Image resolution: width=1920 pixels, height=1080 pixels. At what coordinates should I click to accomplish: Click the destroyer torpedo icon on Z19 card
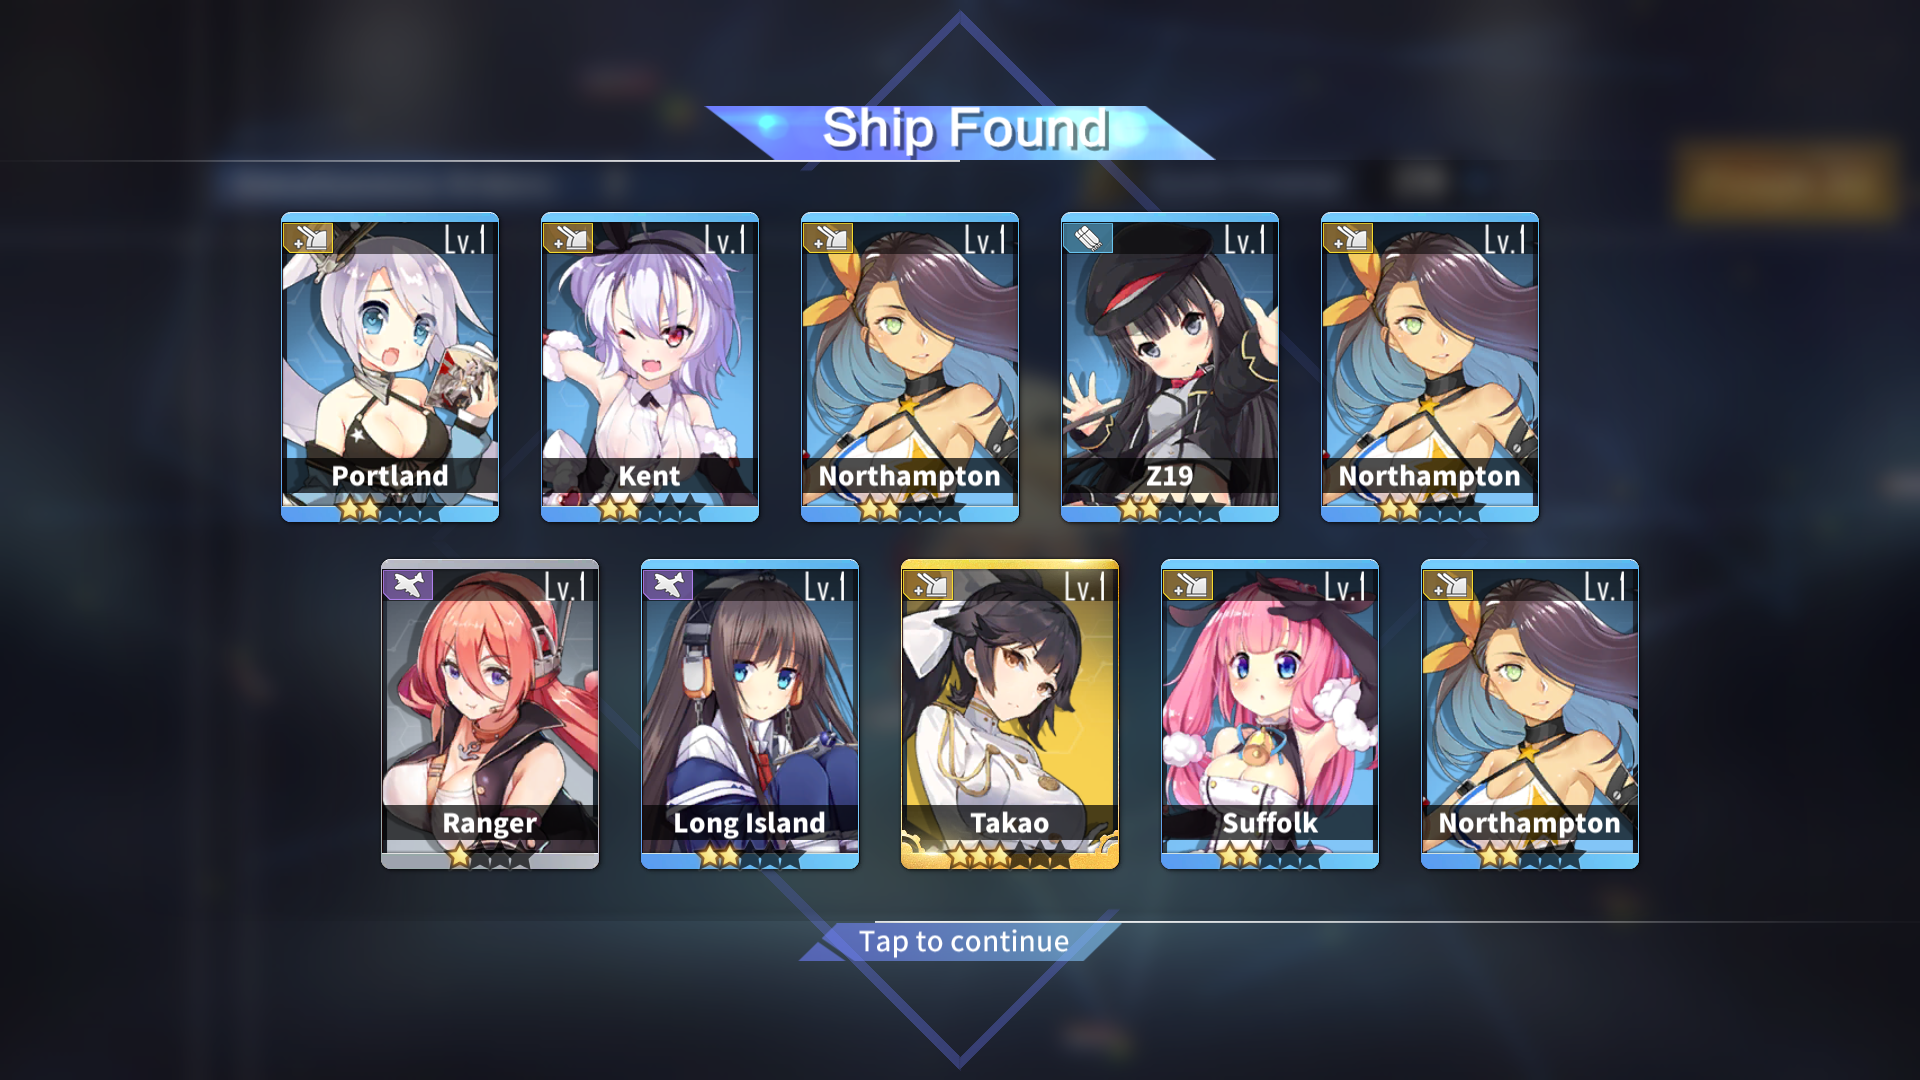[x=1088, y=238]
